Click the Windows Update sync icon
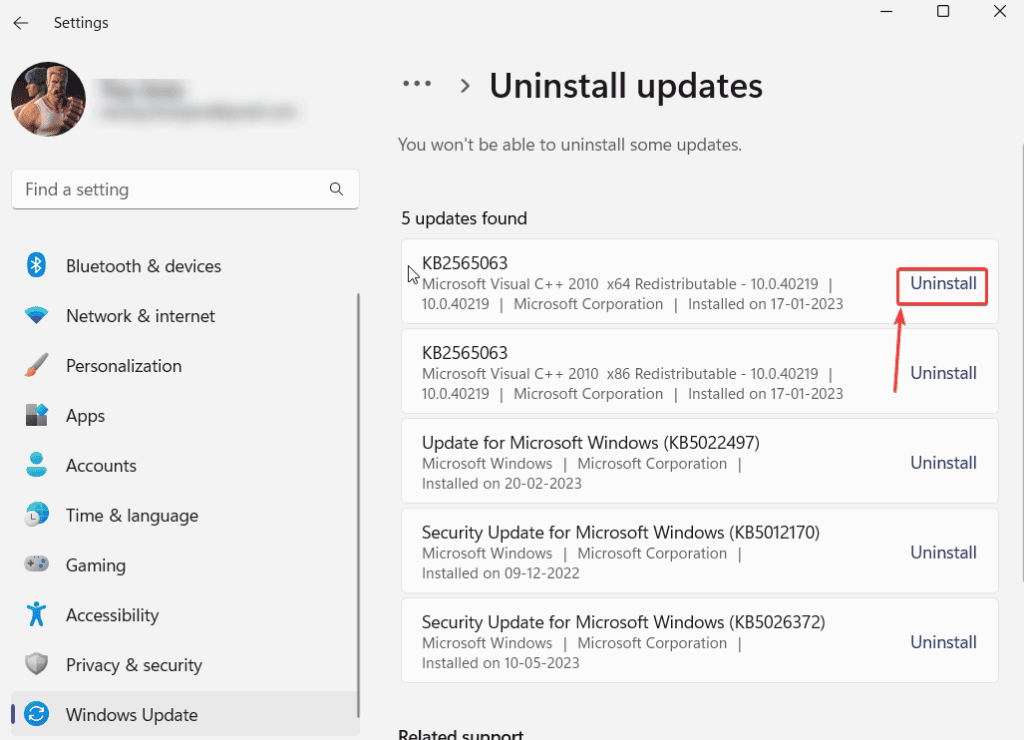The height and width of the screenshot is (740, 1024). point(37,714)
